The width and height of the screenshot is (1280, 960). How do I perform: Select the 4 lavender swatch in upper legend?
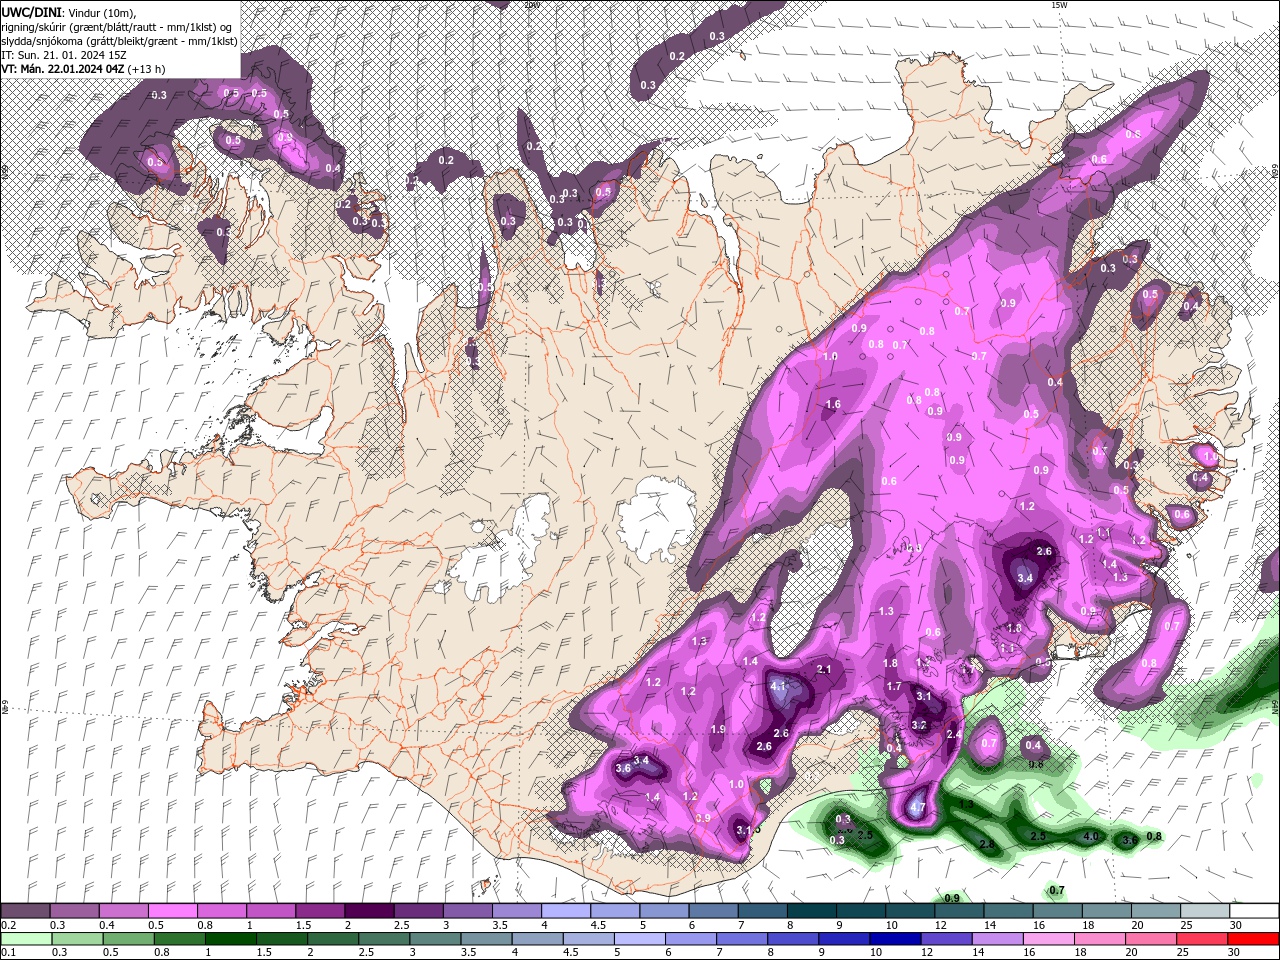(x=565, y=911)
